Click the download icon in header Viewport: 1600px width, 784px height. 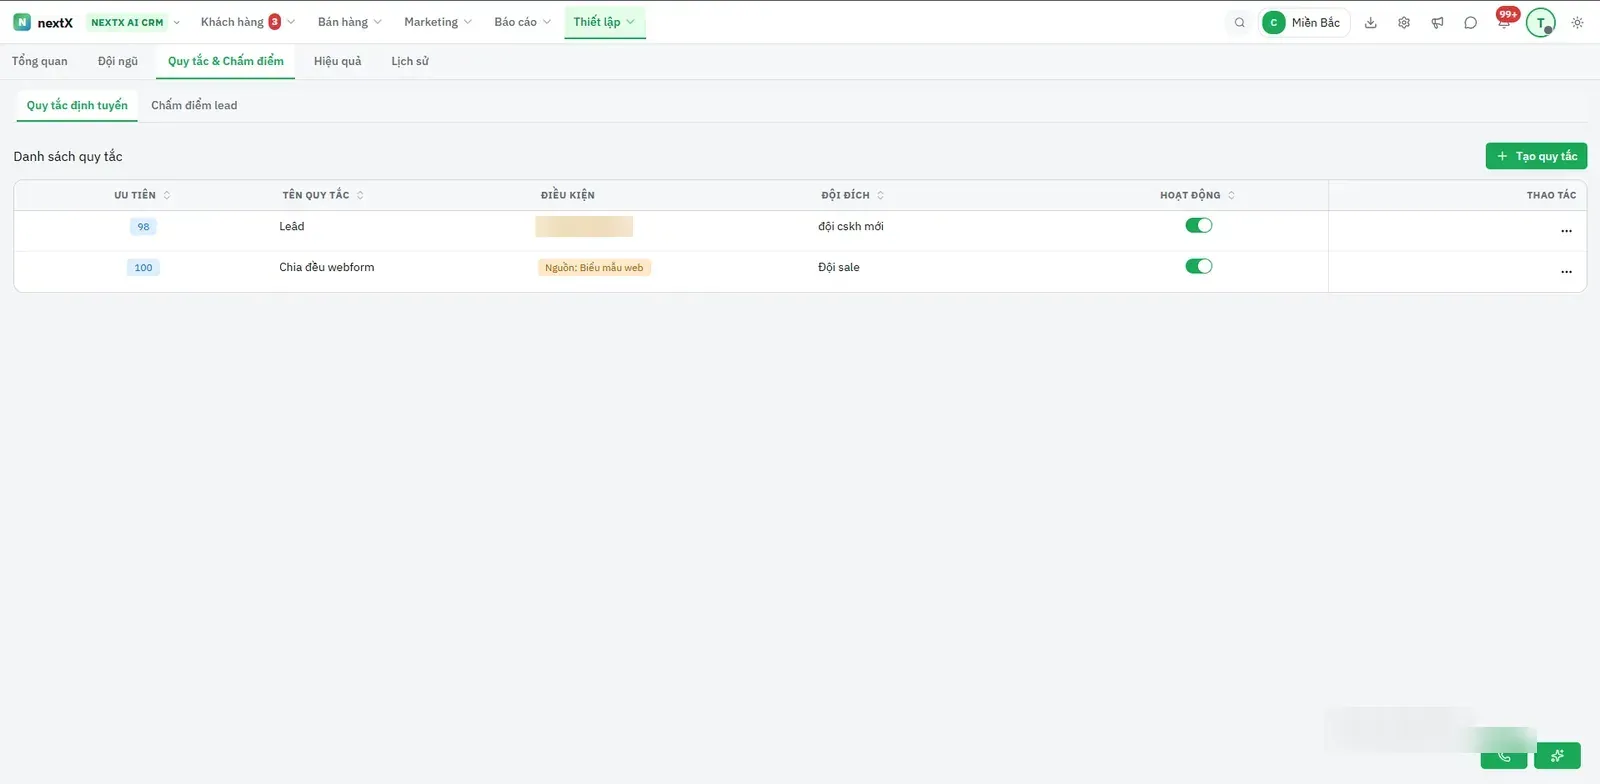point(1371,23)
